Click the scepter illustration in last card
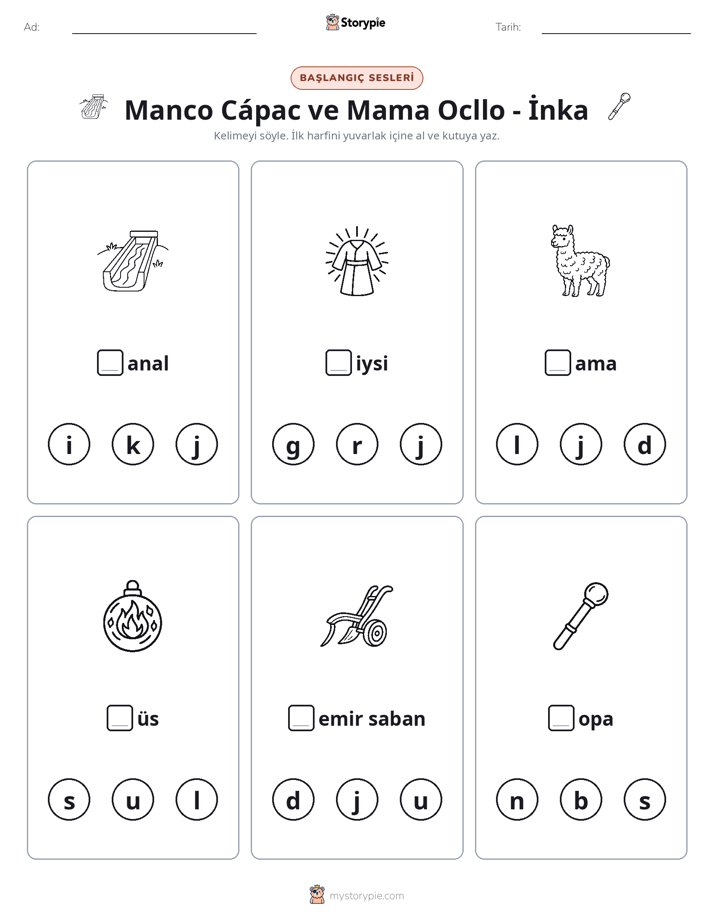Screen dimensions: 714x924 581,616
